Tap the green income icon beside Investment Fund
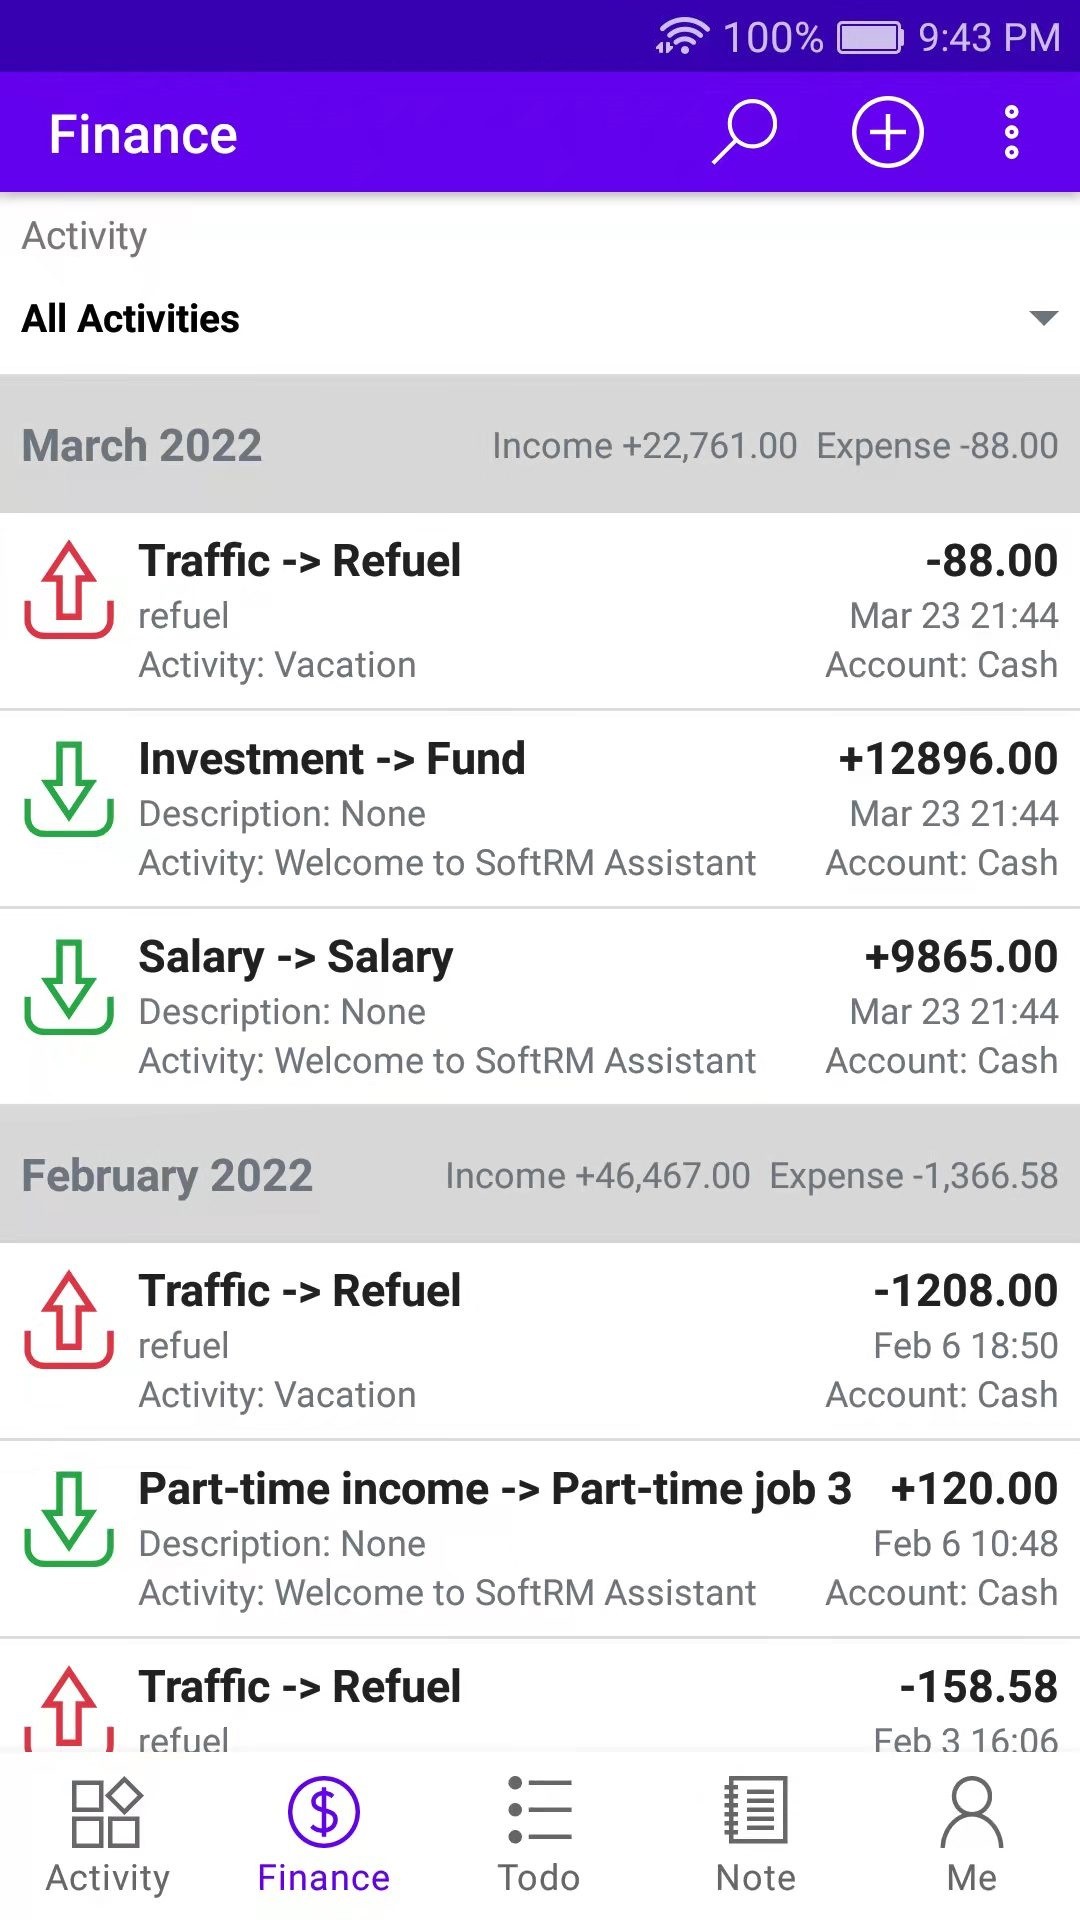Screen dimensions: 1080x1920 point(68,789)
